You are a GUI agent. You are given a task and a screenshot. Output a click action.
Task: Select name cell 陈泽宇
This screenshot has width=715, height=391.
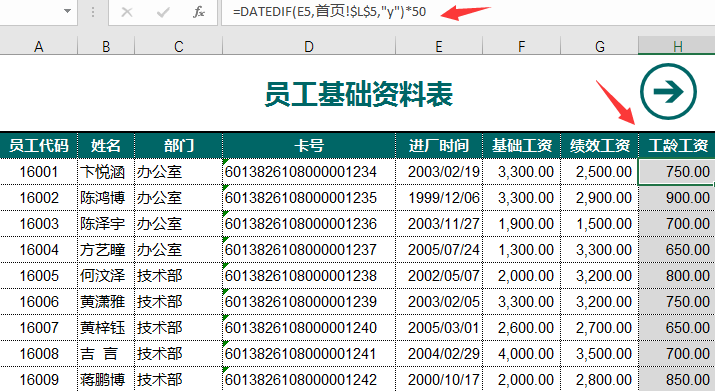point(106,224)
